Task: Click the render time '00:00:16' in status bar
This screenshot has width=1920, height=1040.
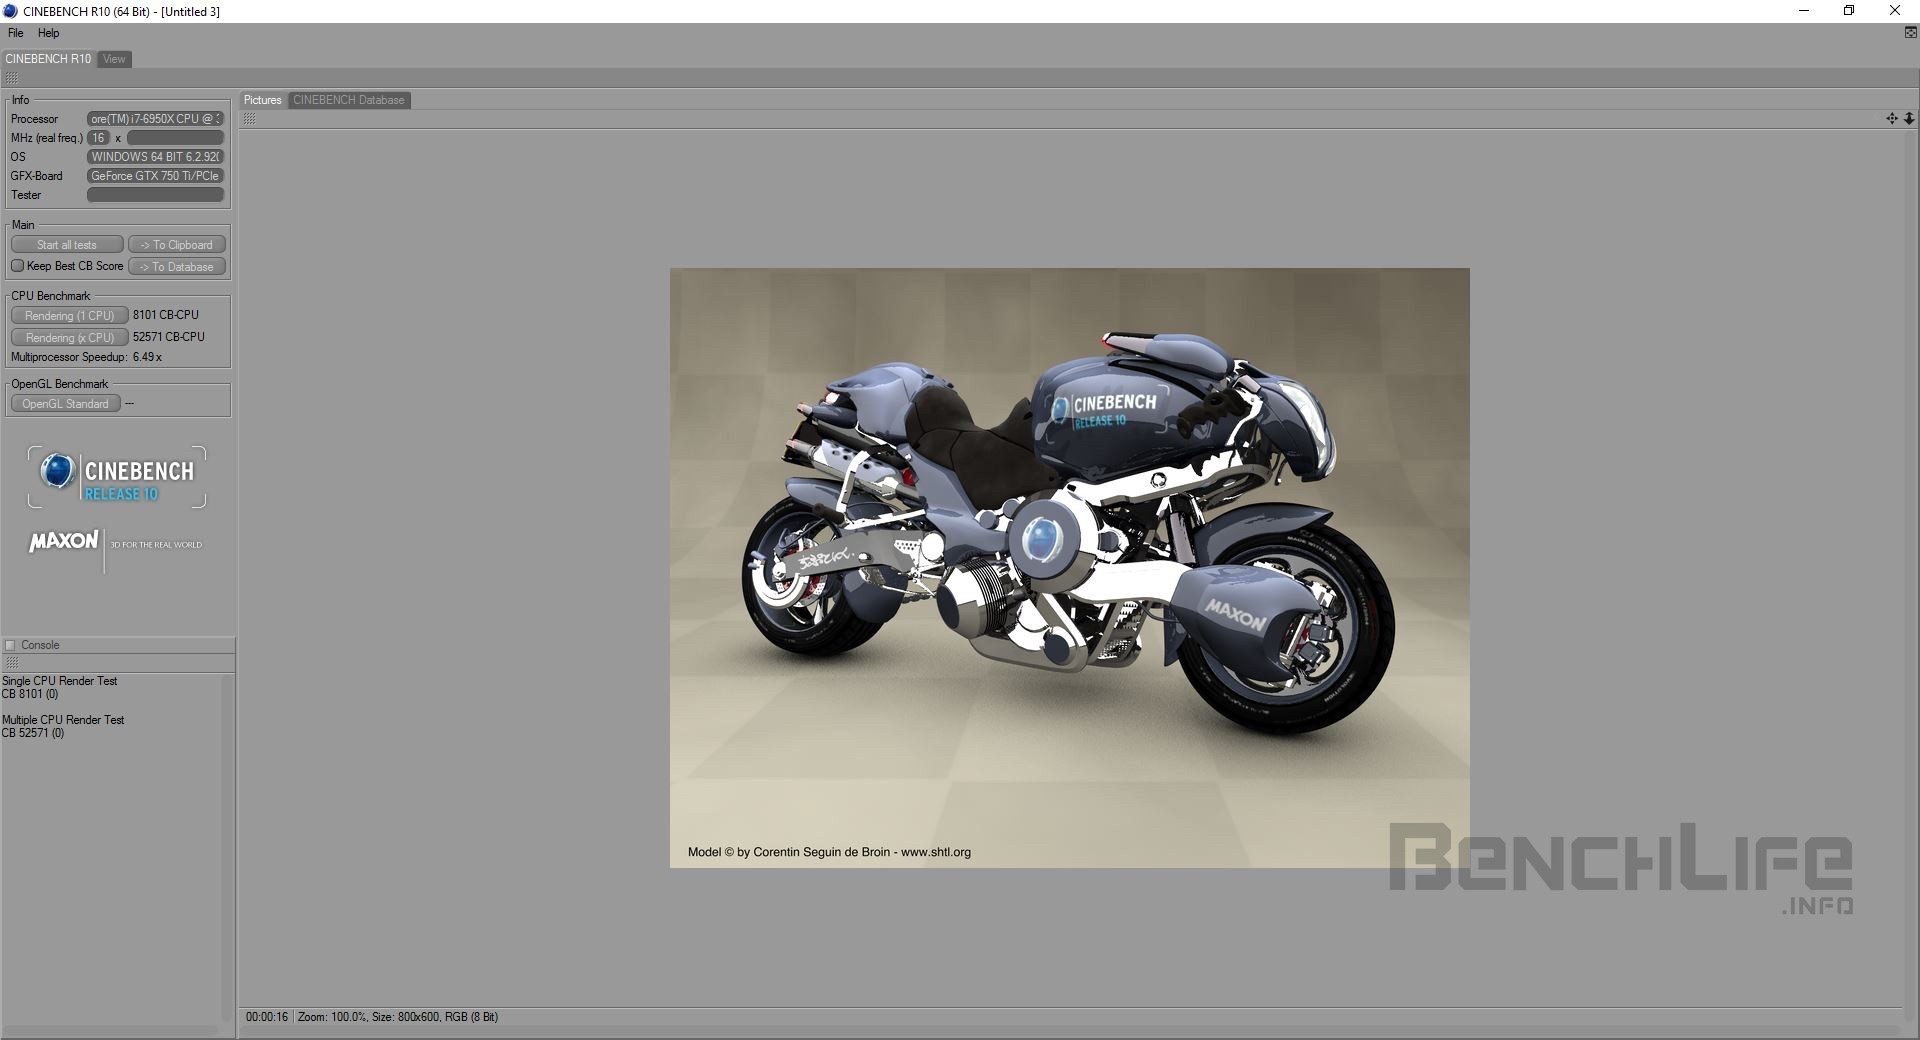Action: pos(267,1017)
